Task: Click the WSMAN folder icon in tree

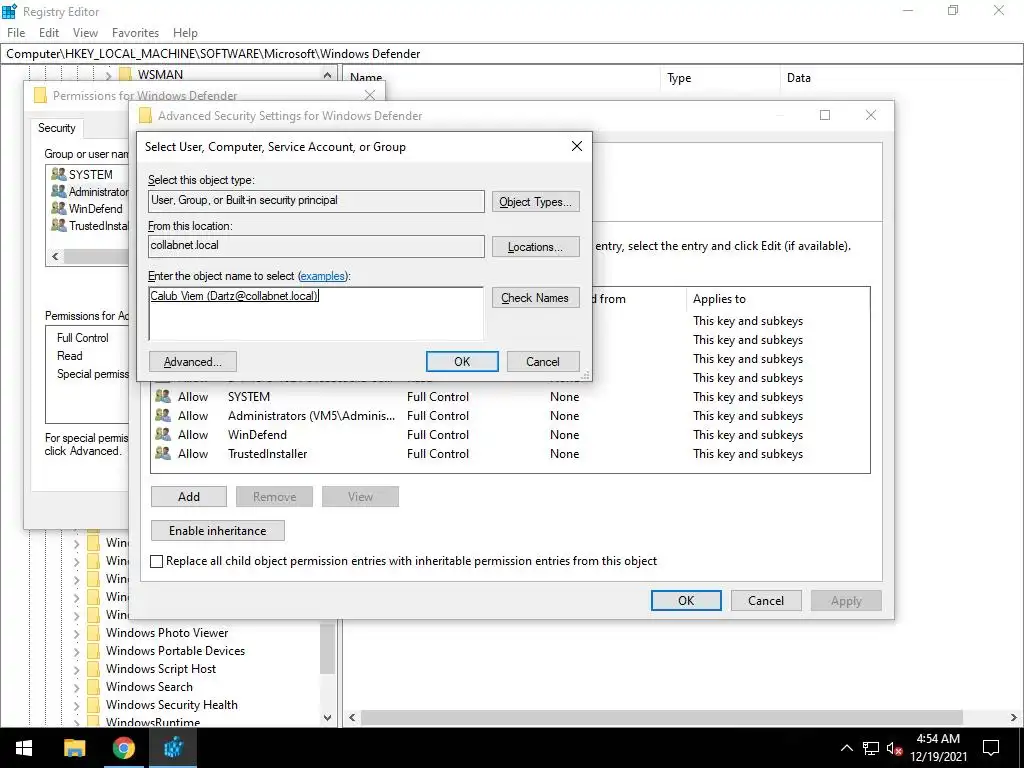Action: (125, 74)
